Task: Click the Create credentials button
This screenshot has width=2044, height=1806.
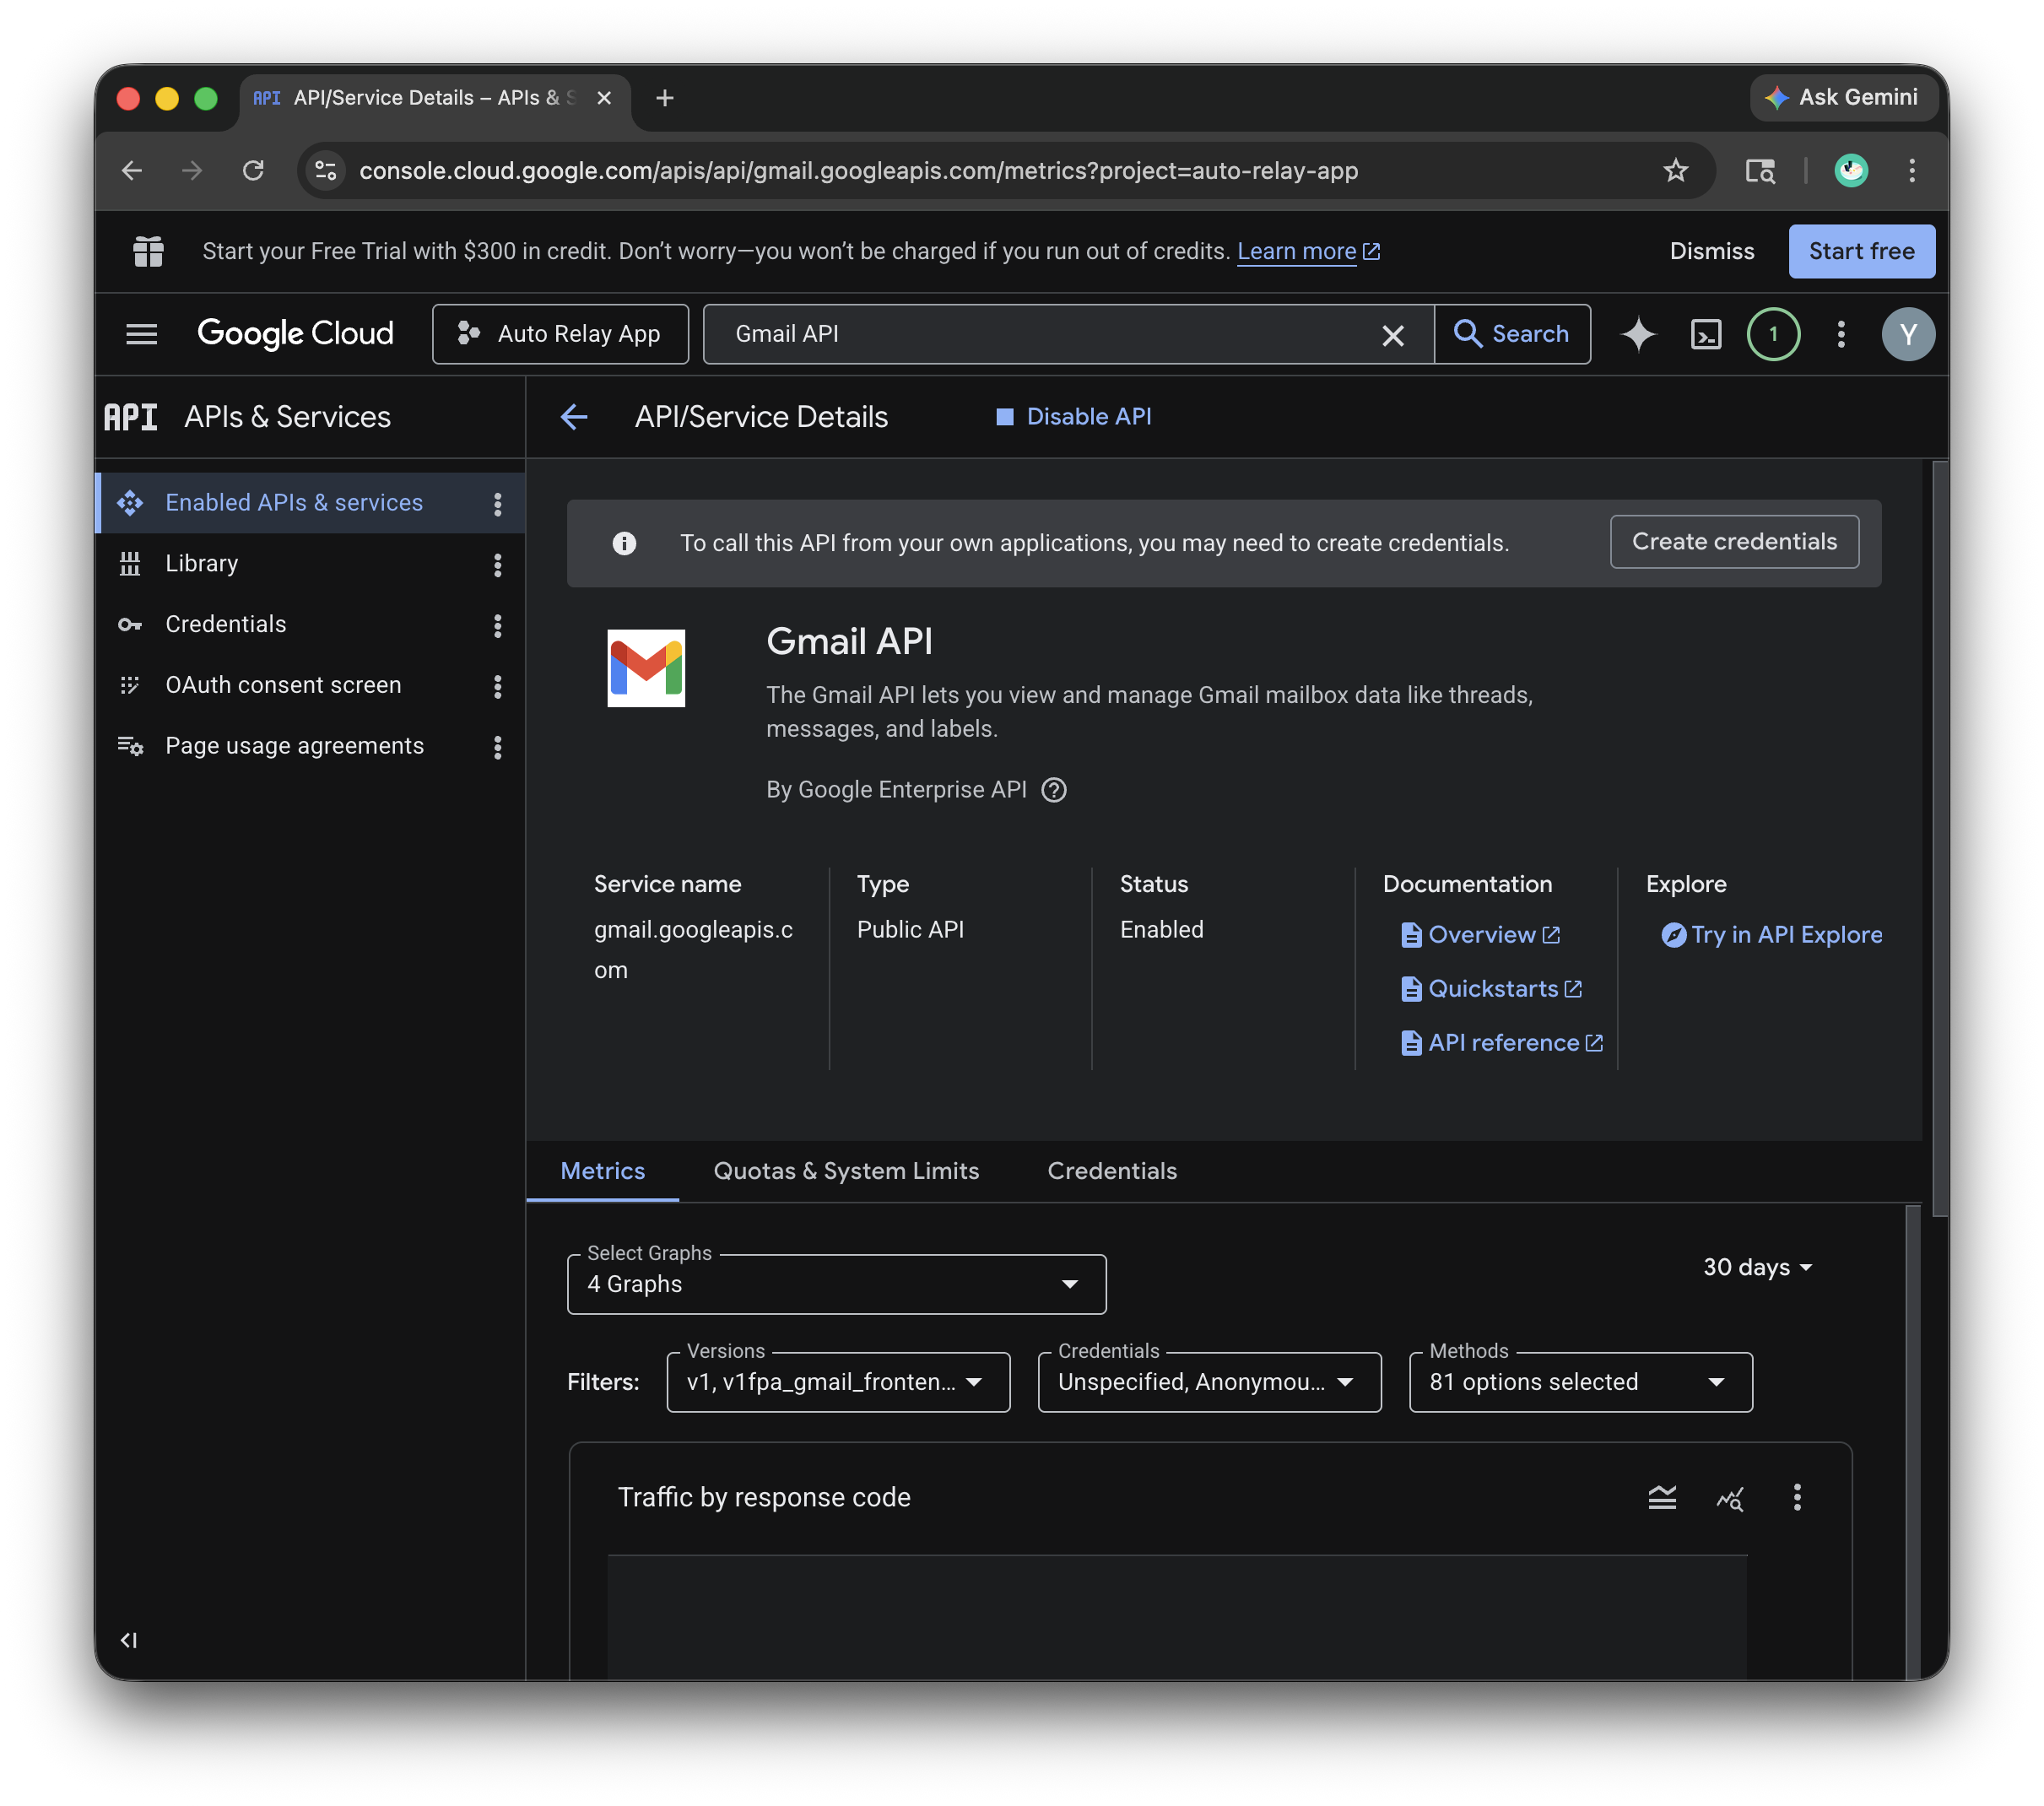Action: pos(1733,541)
